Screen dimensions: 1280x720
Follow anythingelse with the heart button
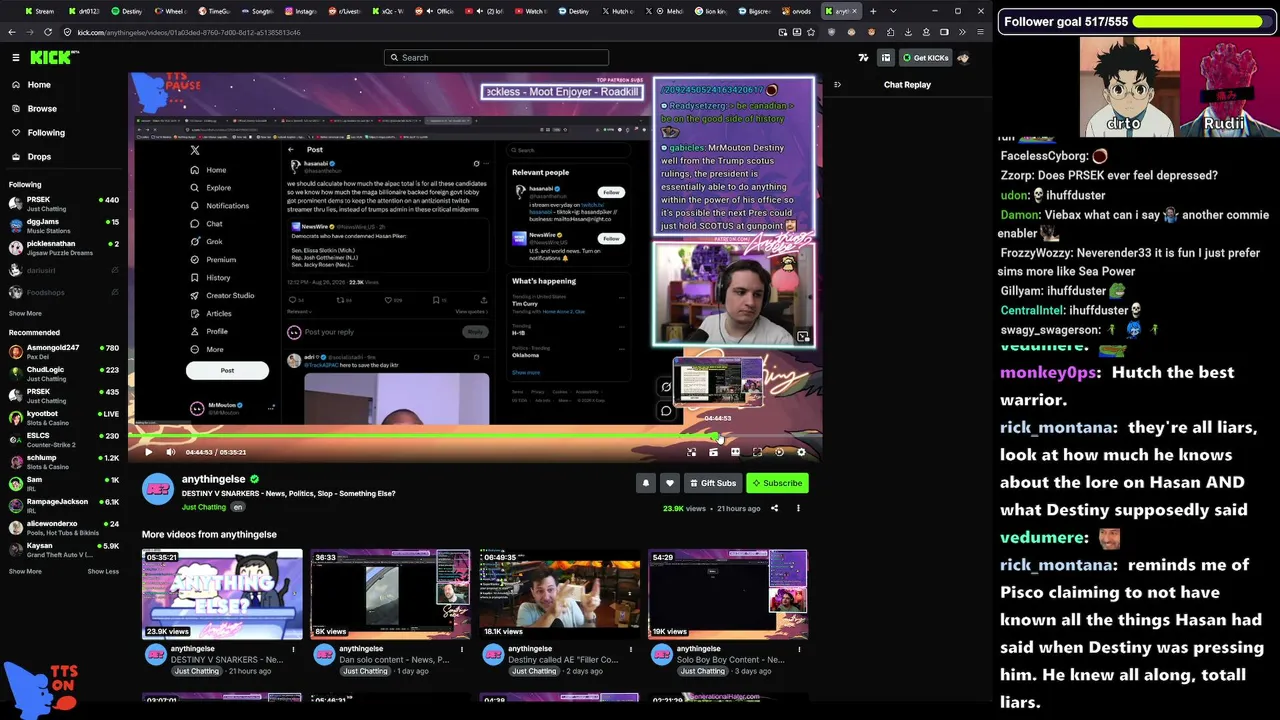point(670,483)
